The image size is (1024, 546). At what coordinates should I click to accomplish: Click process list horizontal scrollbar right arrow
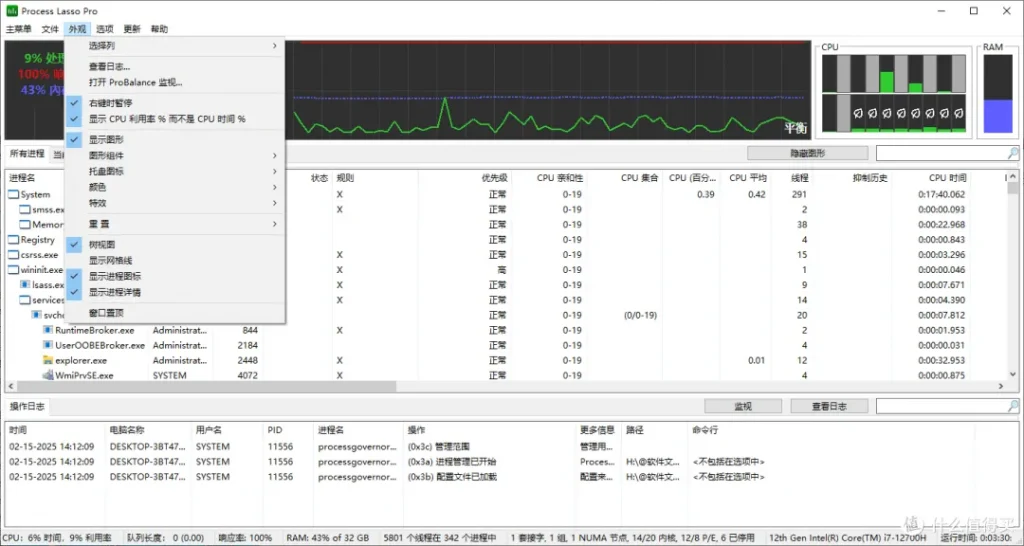coord(1000,386)
